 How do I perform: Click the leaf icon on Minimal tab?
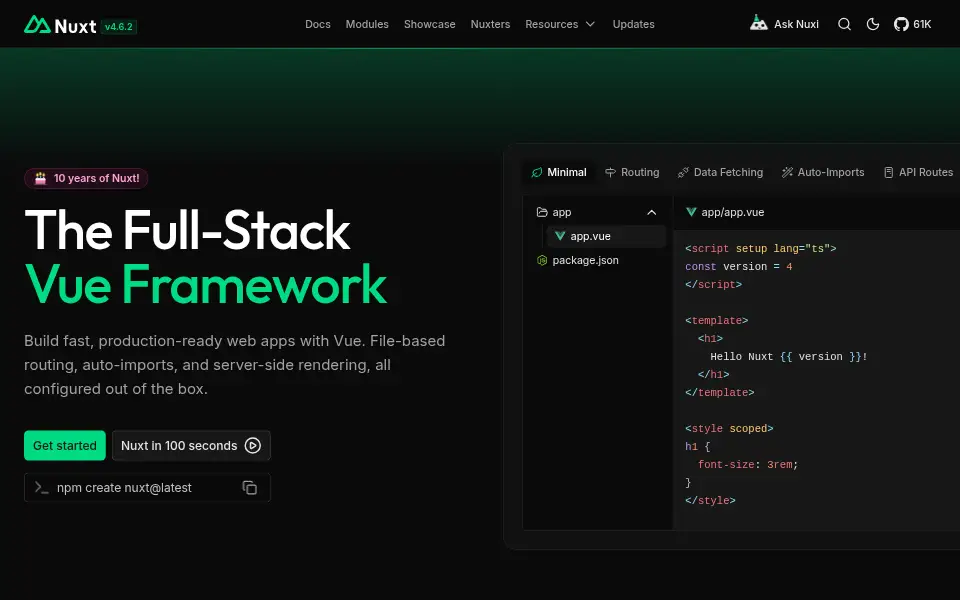coord(537,173)
